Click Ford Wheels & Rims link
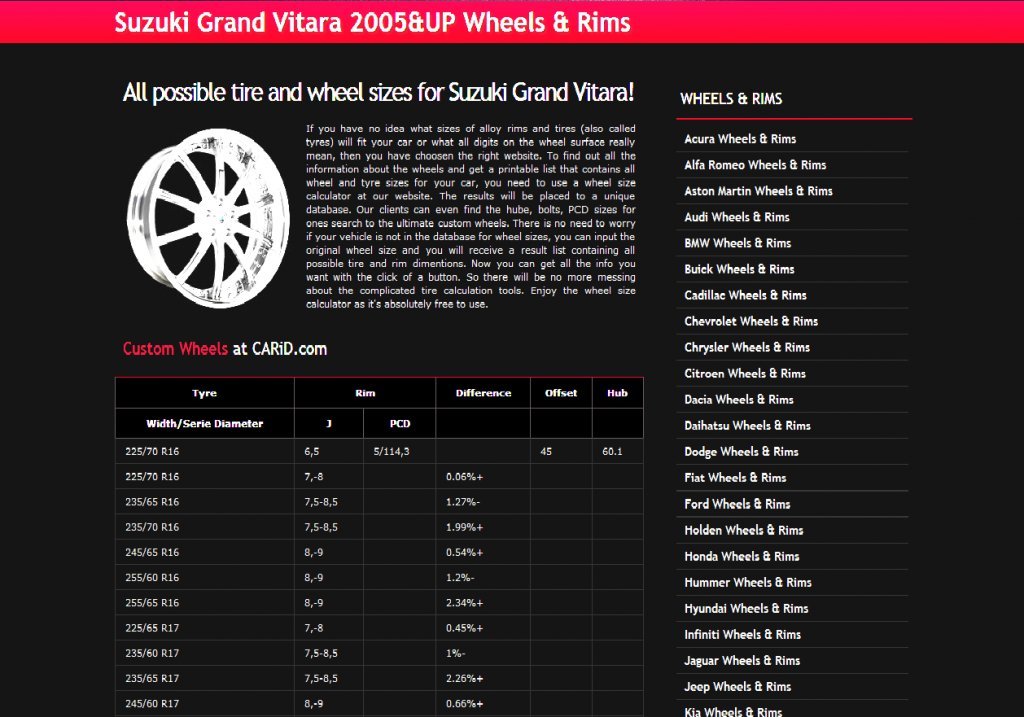 pos(737,504)
